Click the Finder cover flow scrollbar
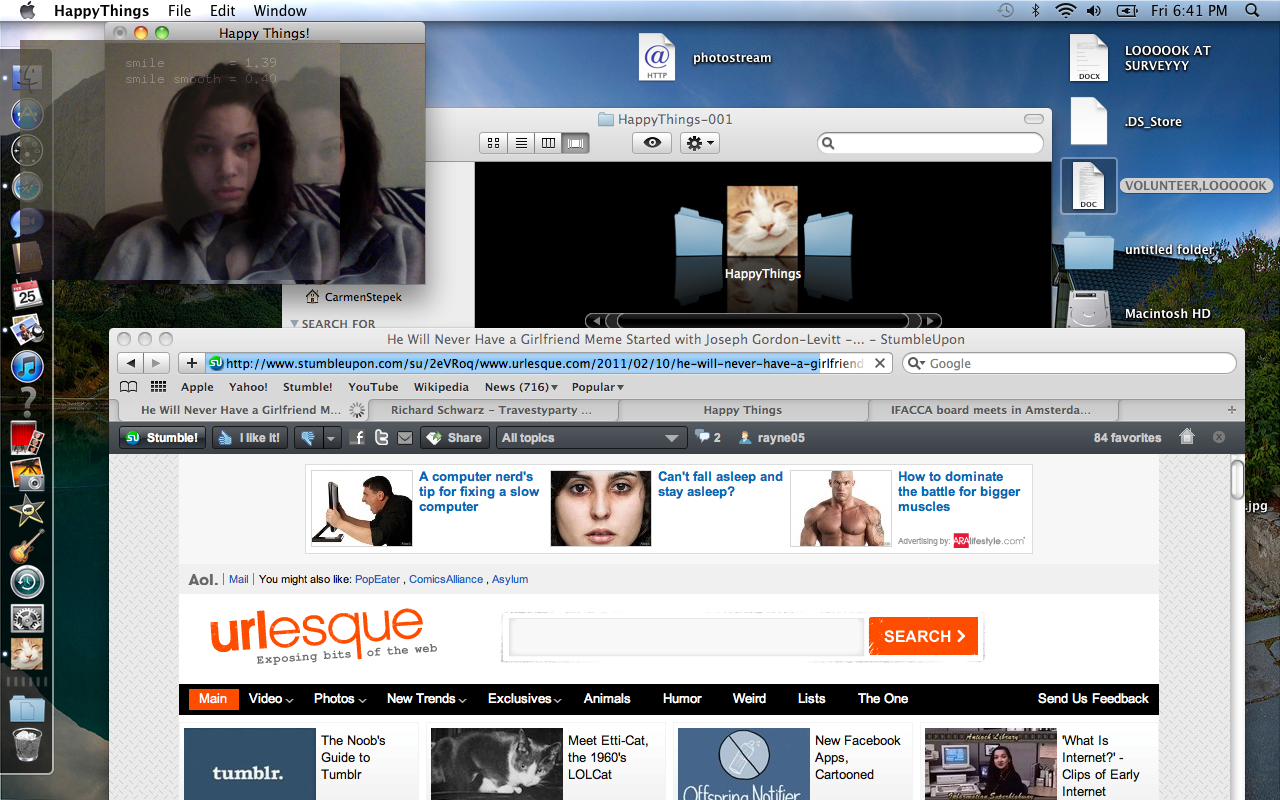Viewport: 1280px width, 800px height. click(762, 321)
